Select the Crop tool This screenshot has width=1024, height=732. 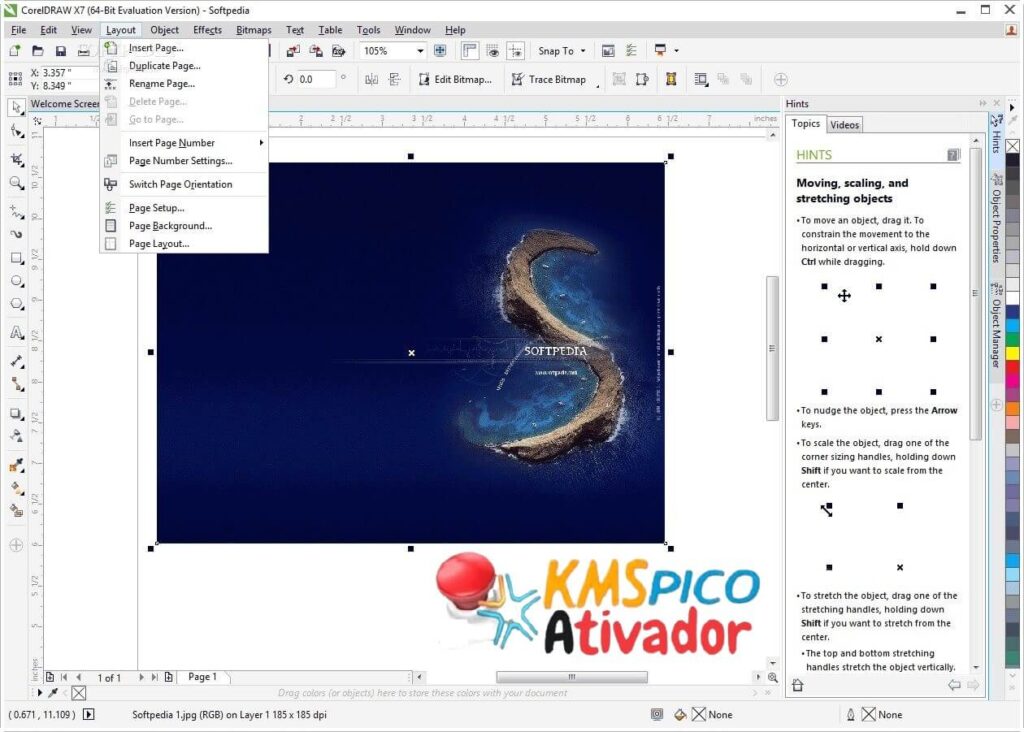point(16,159)
